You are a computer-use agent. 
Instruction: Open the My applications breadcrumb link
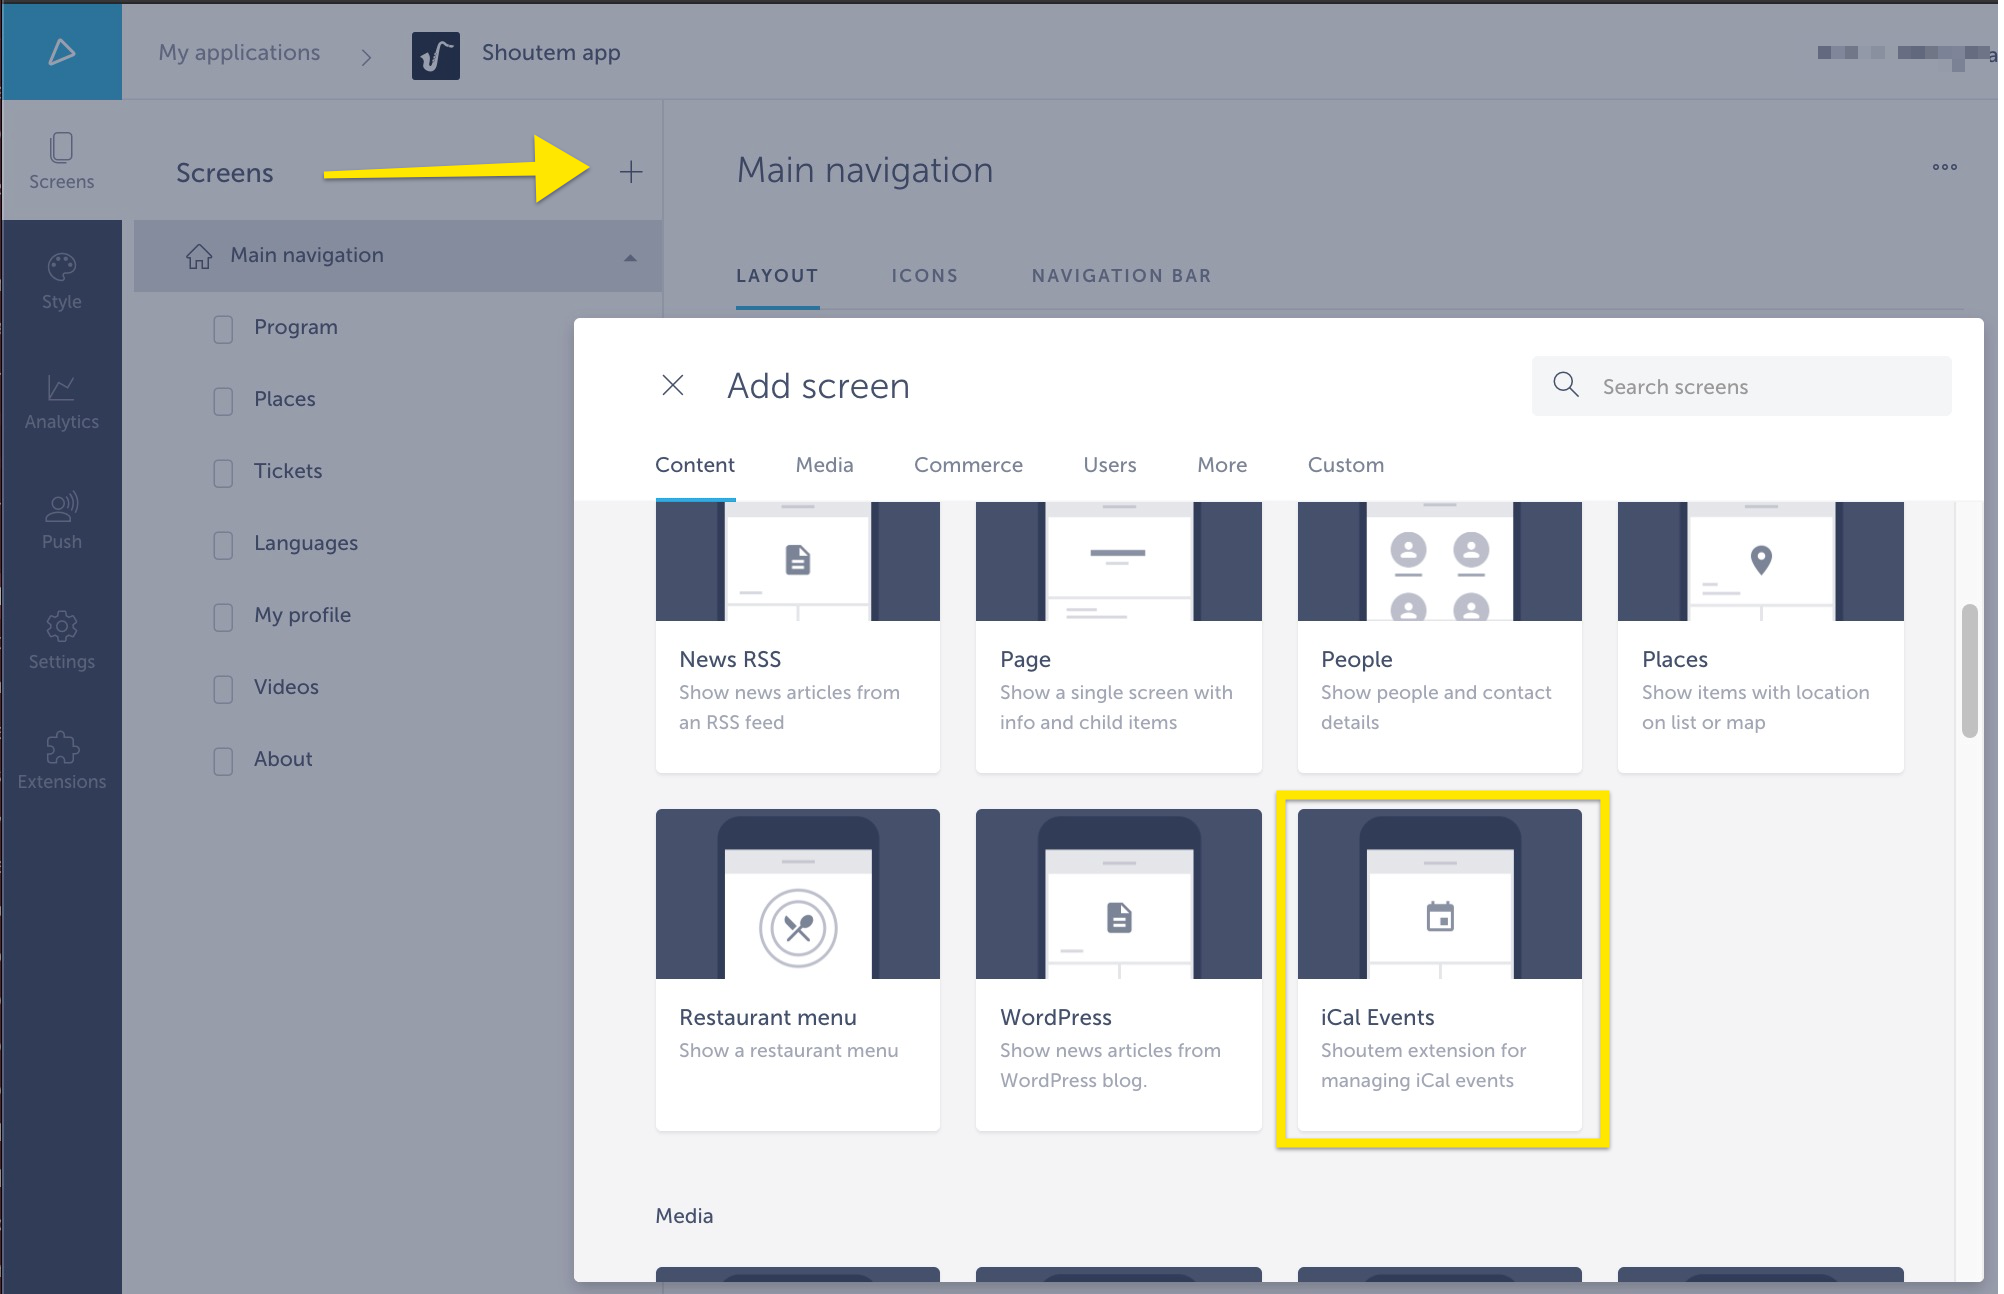tap(238, 53)
